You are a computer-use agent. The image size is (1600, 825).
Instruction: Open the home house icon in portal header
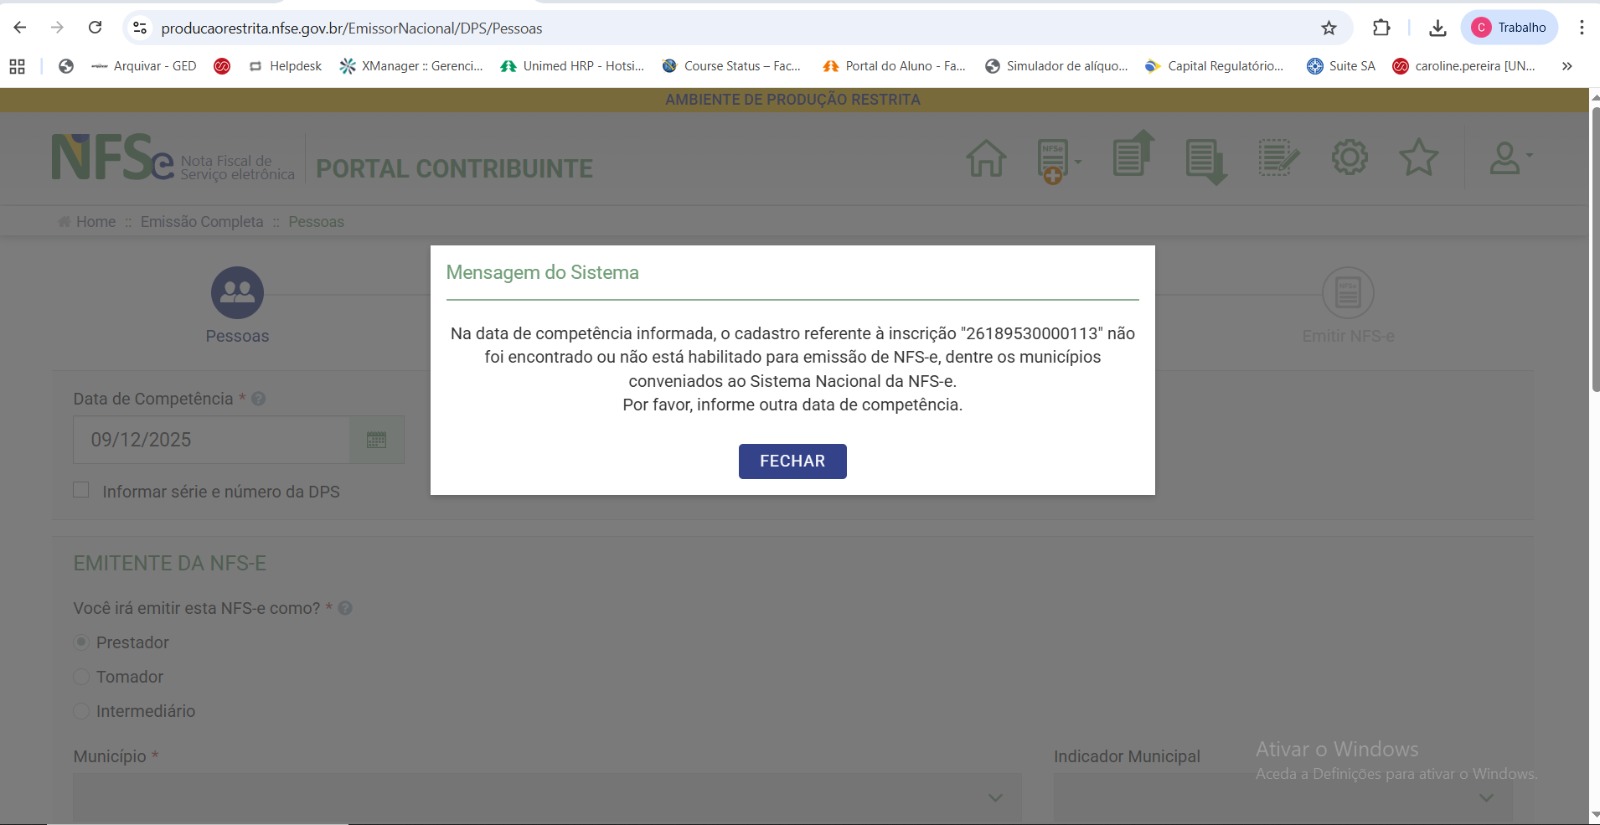tap(986, 158)
